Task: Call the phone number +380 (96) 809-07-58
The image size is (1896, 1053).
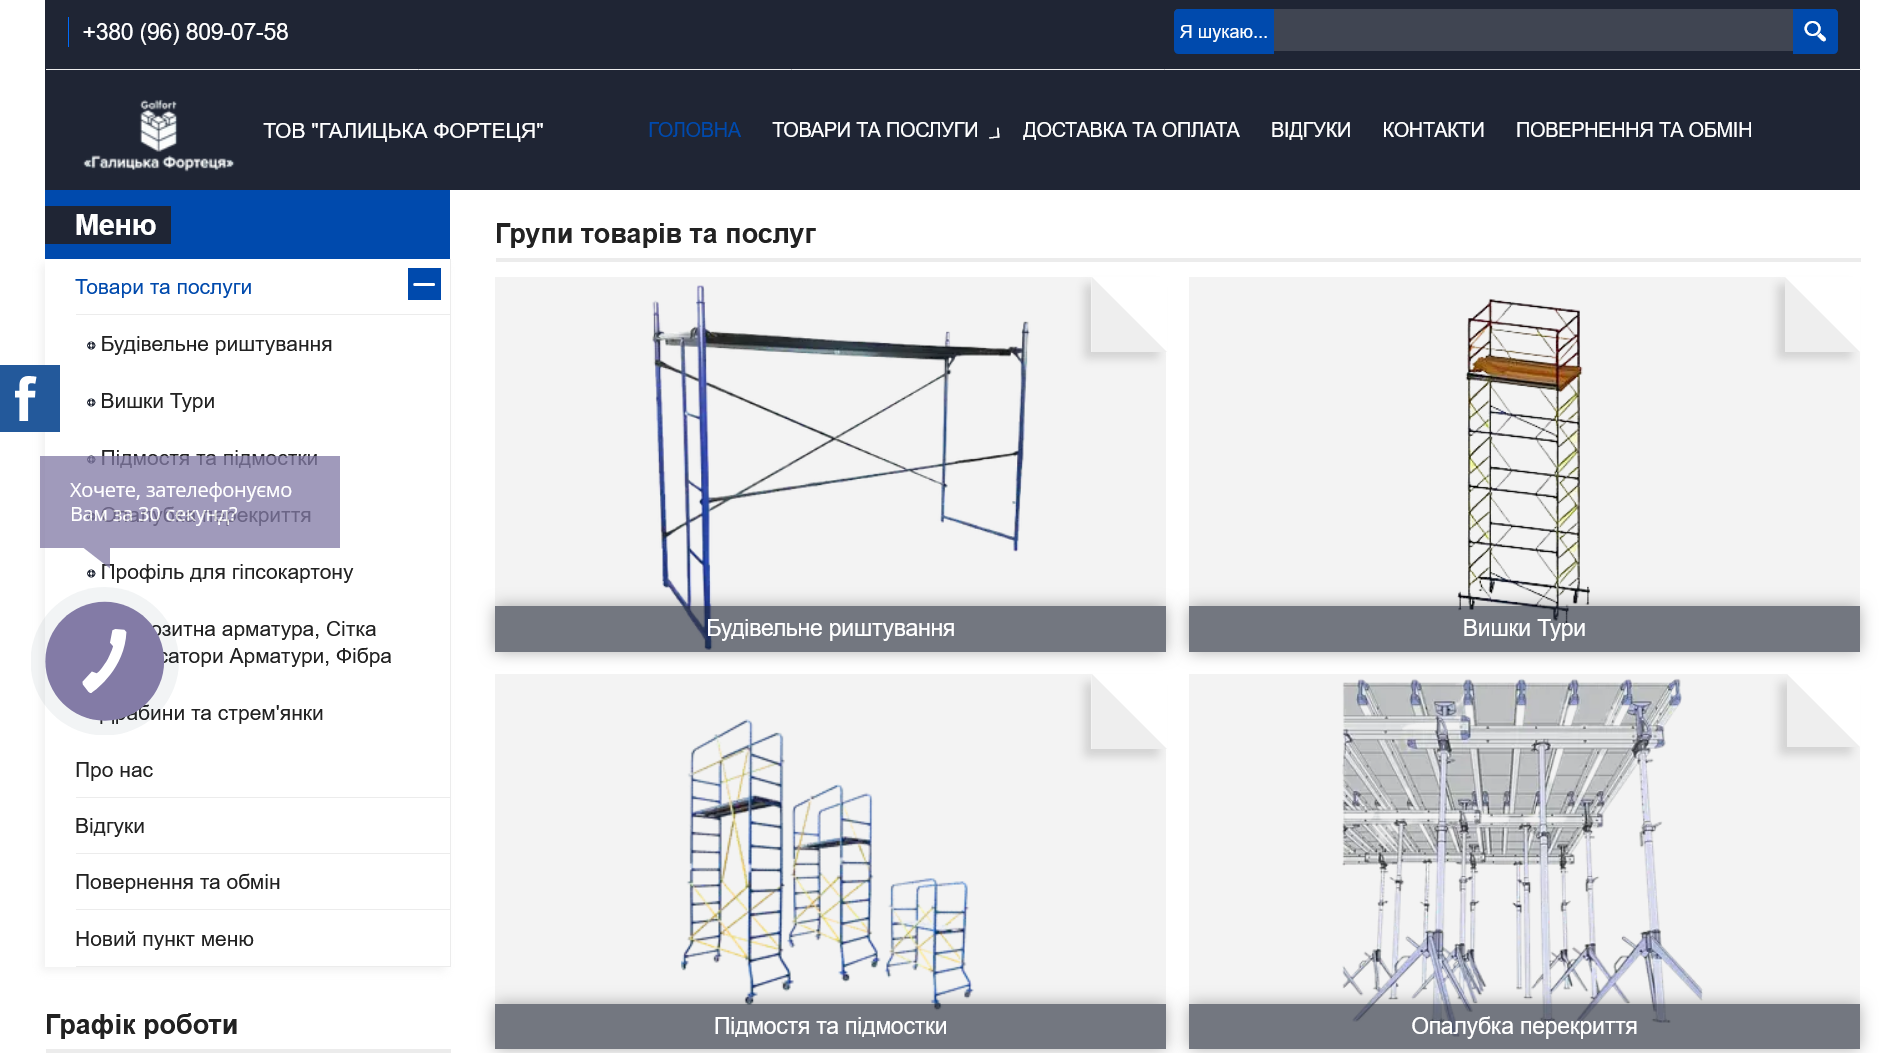Action: click(185, 32)
